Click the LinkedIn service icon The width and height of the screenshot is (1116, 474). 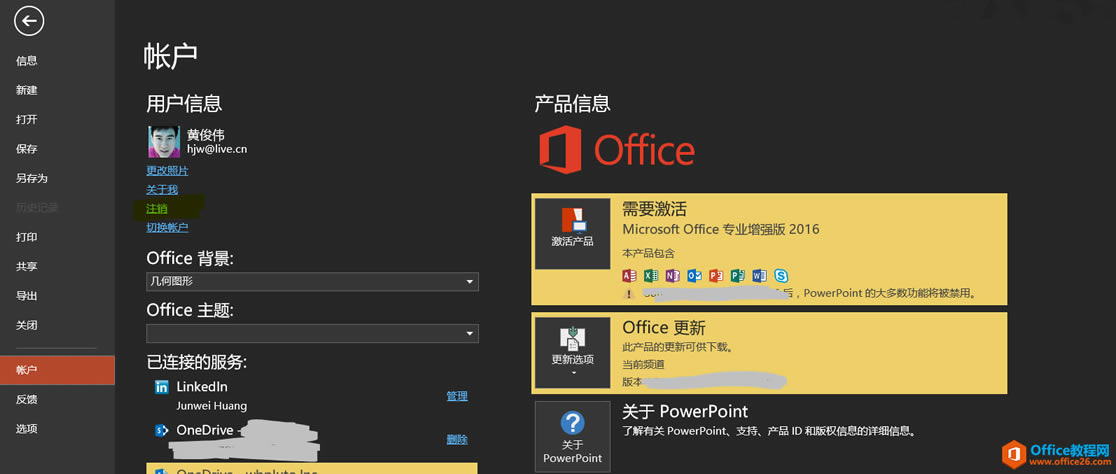click(x=162, y=387)
